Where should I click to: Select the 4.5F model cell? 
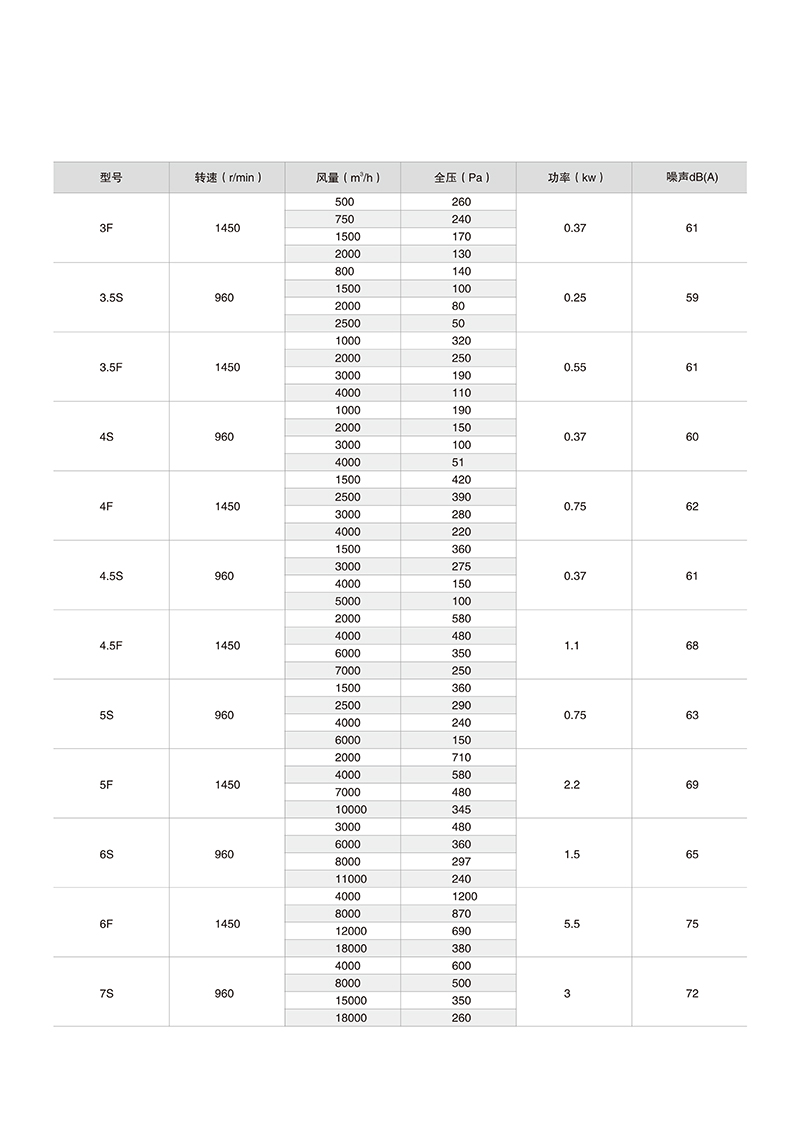click(111, 646)
